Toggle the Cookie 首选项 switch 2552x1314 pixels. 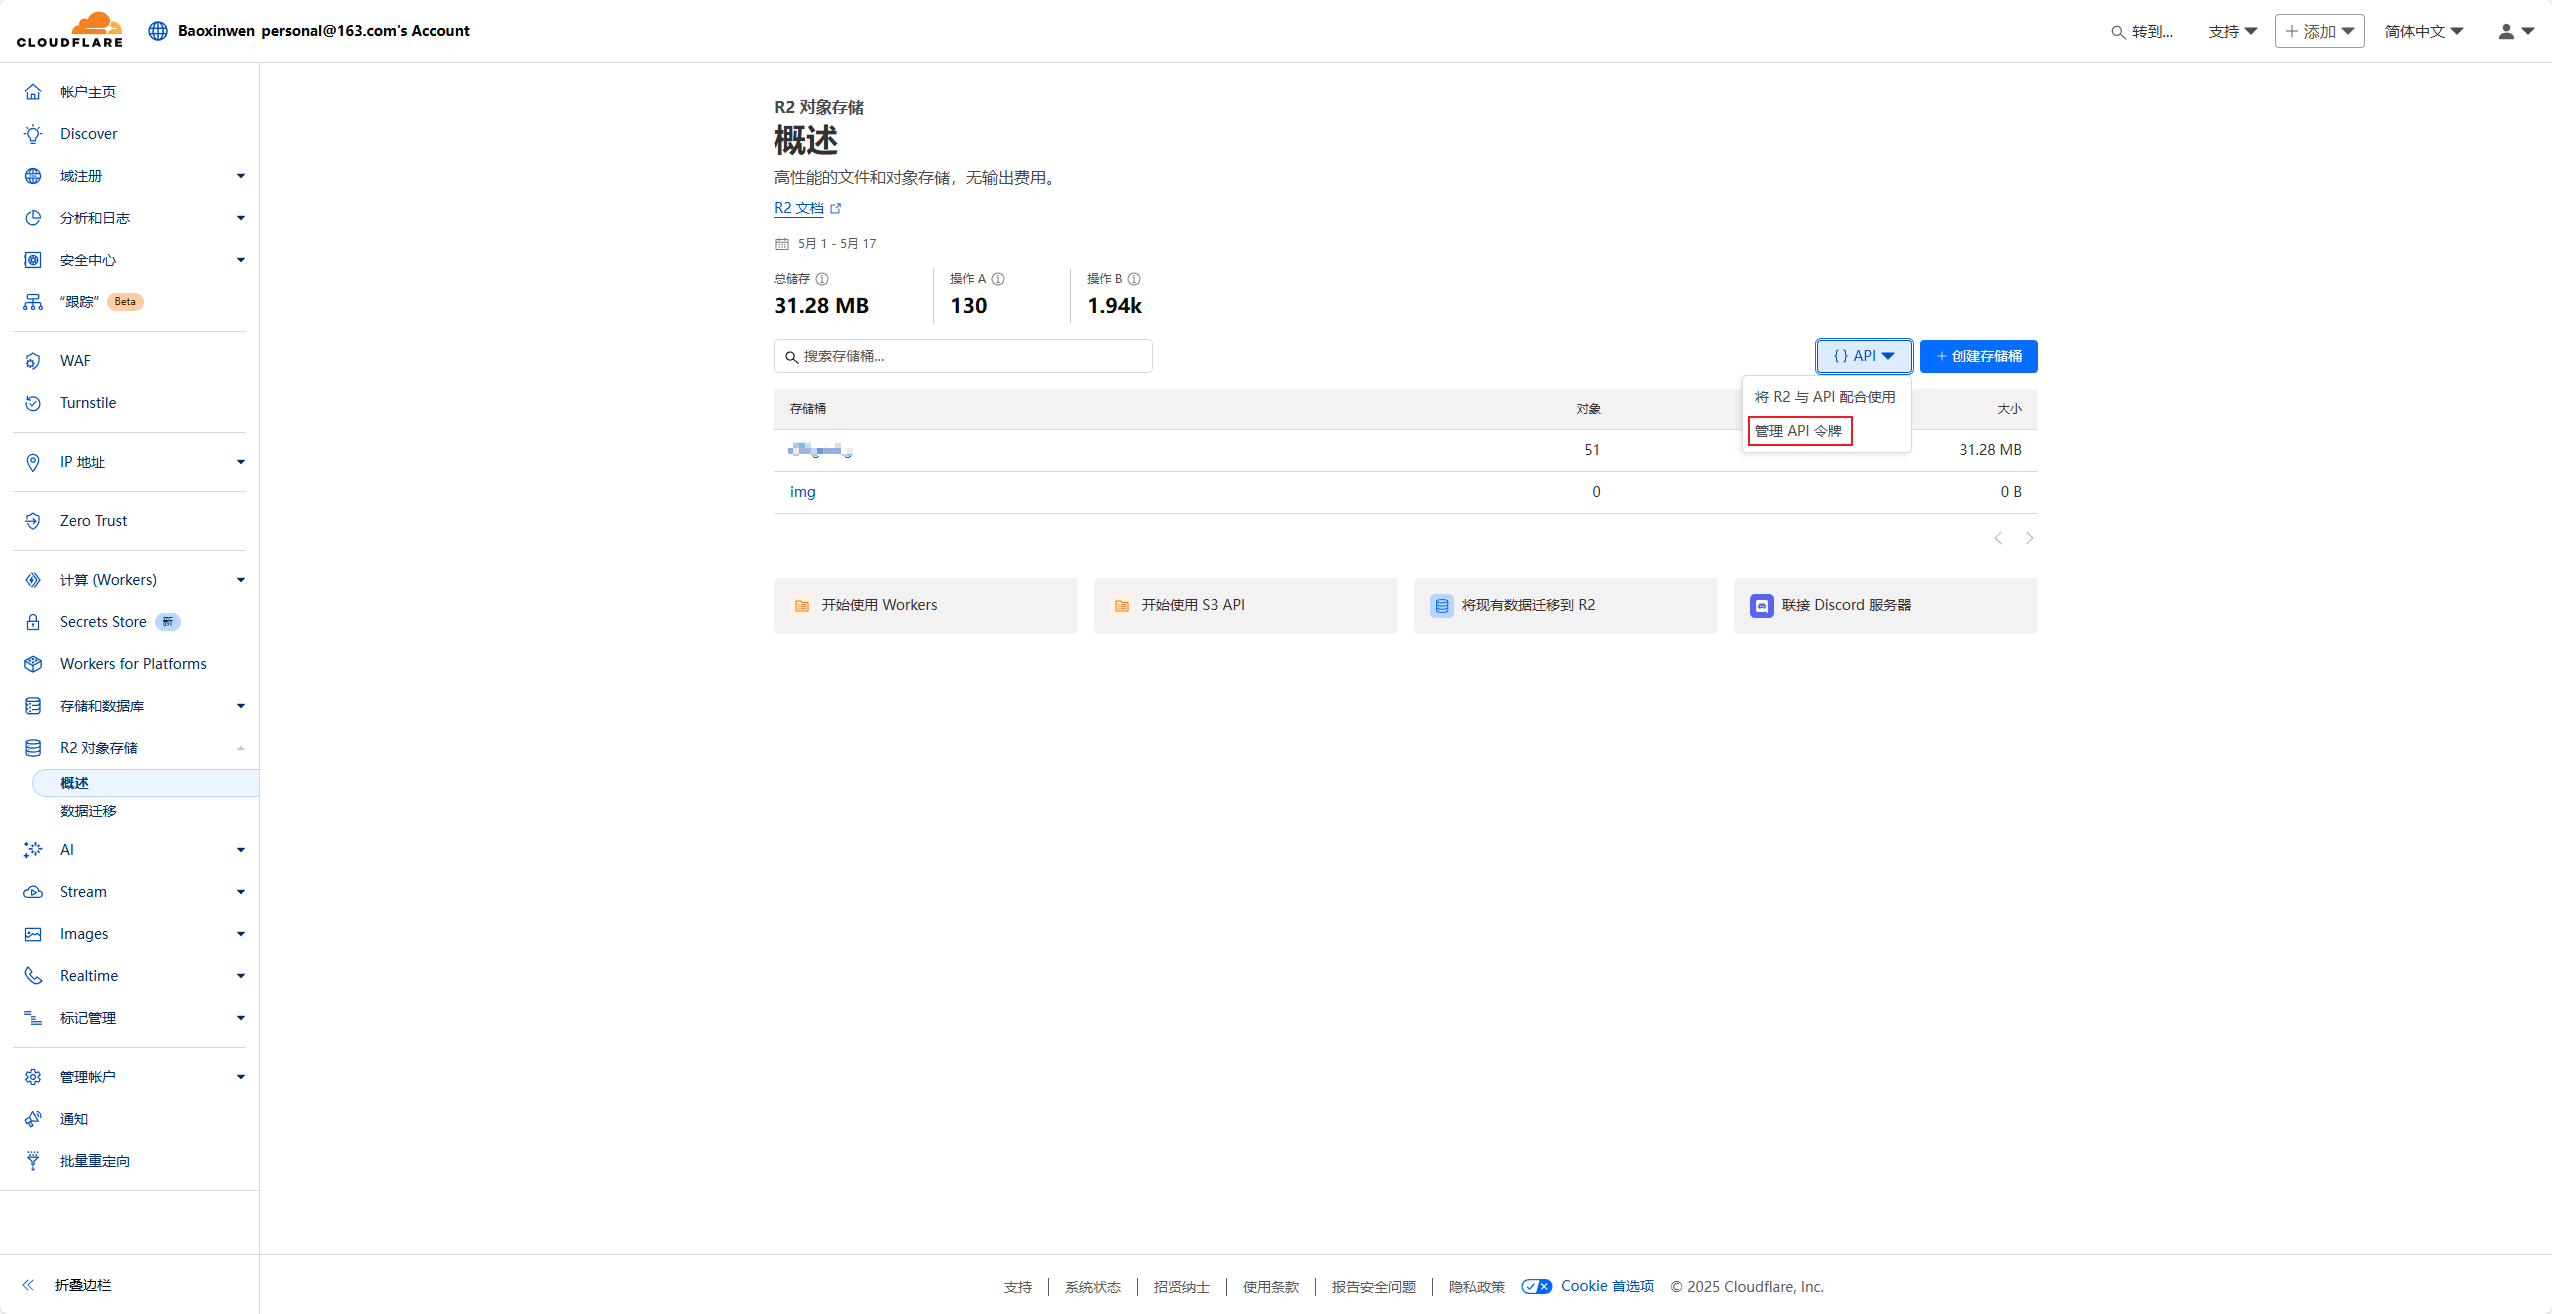(x=1537, y=1286)
